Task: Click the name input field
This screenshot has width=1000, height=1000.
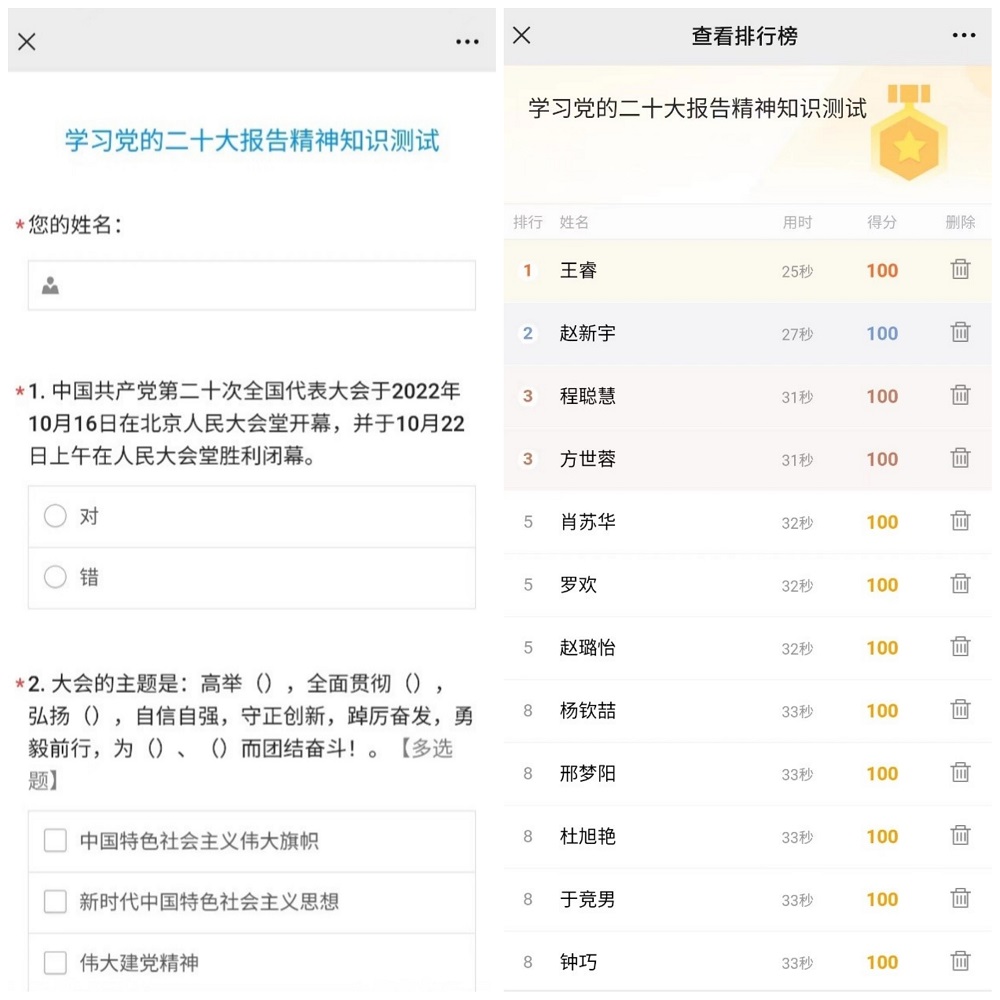Action: click(x=252, y=286)
